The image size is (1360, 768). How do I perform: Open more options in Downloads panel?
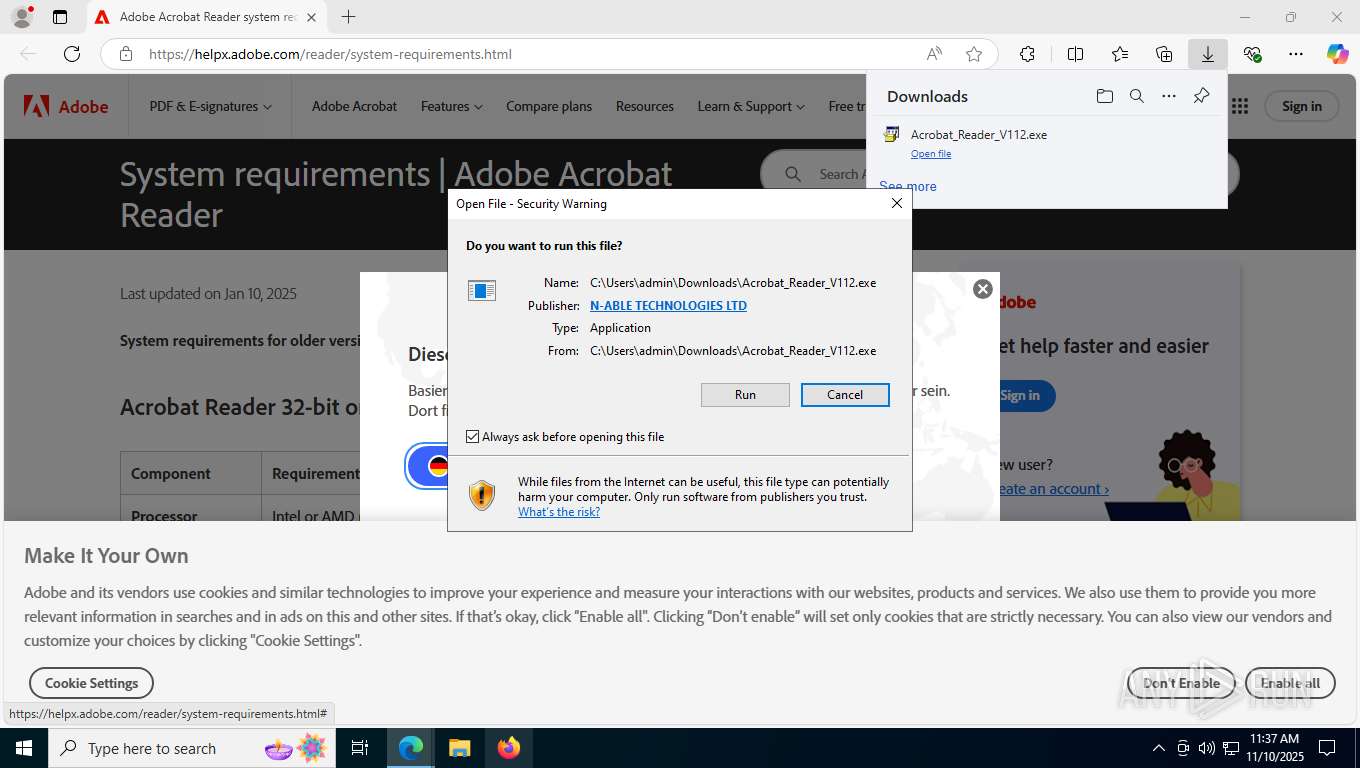(1169, 96)
